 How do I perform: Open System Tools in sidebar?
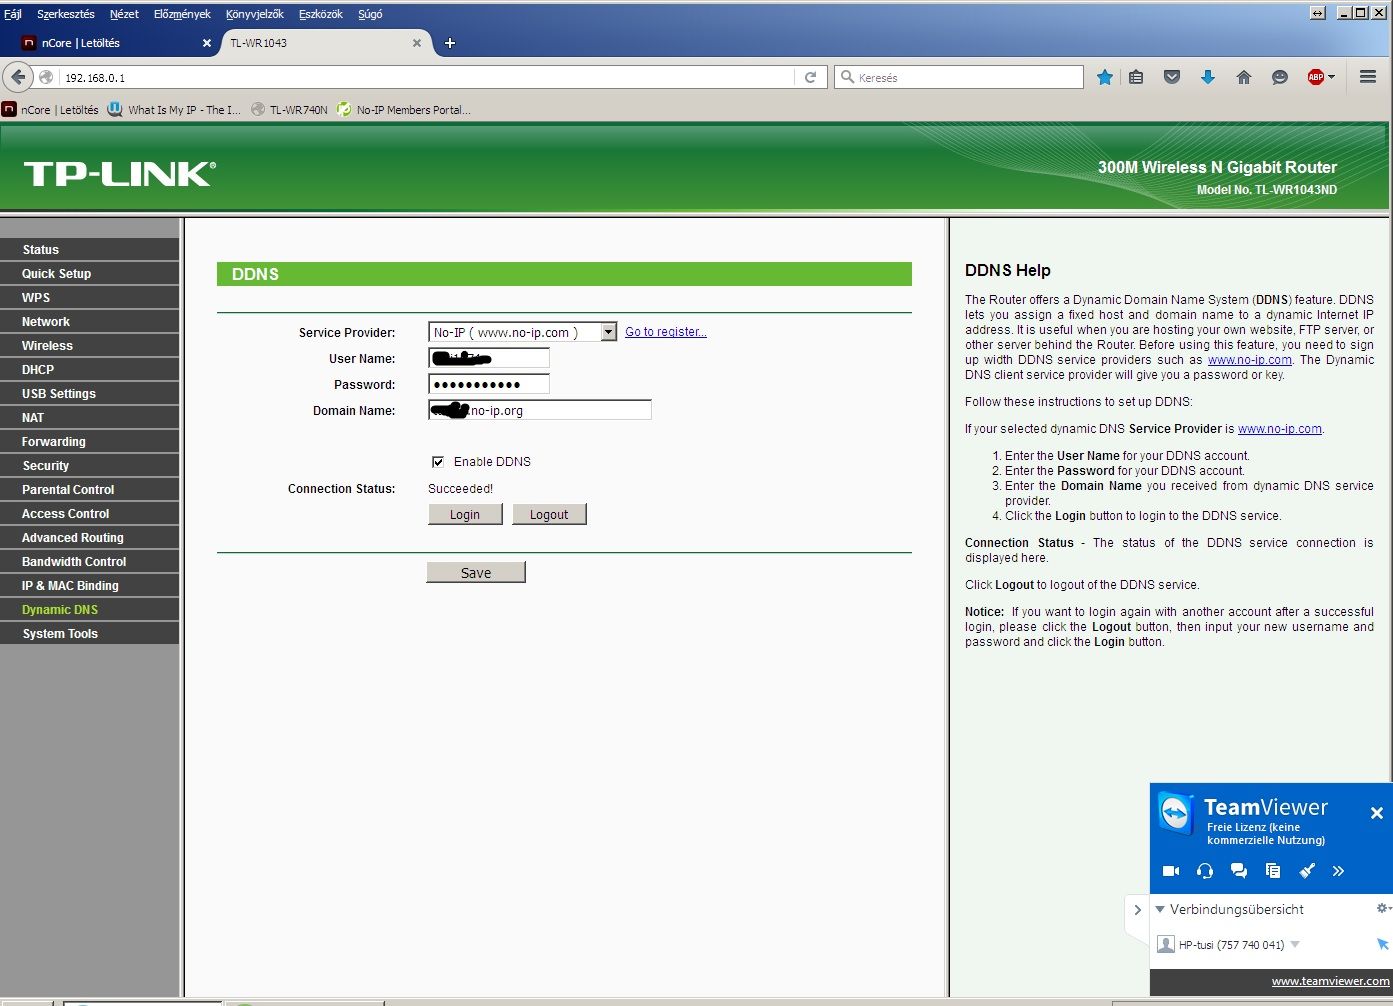tap(90, 633)
